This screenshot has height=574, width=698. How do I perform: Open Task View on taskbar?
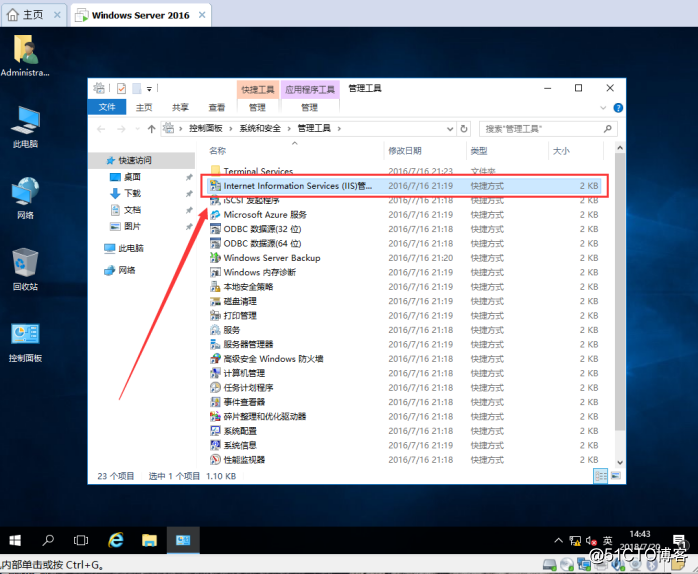[81, 540]
